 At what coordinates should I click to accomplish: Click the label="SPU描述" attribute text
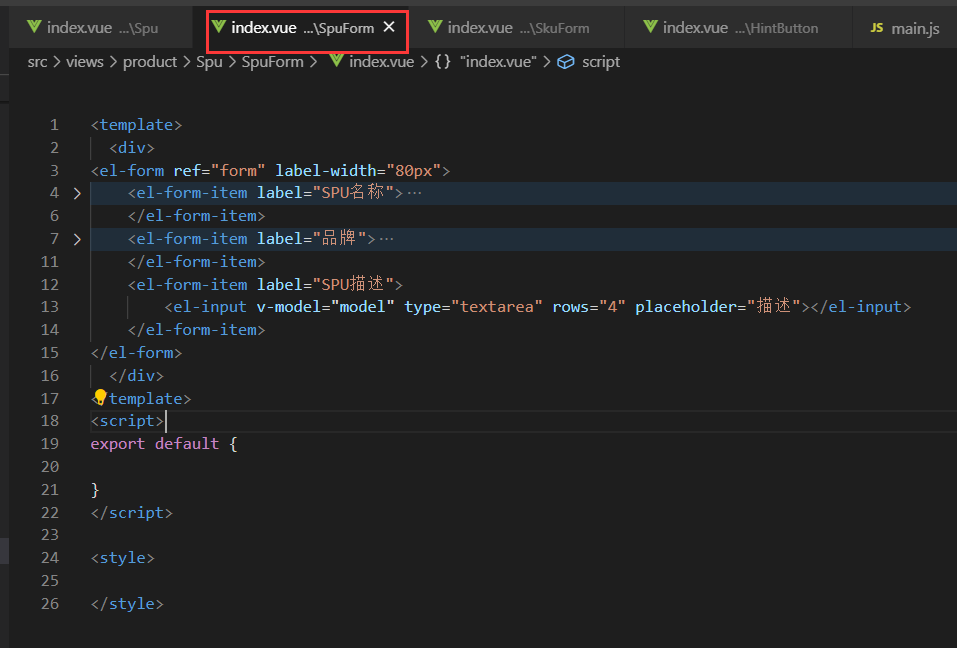point(325,284)
